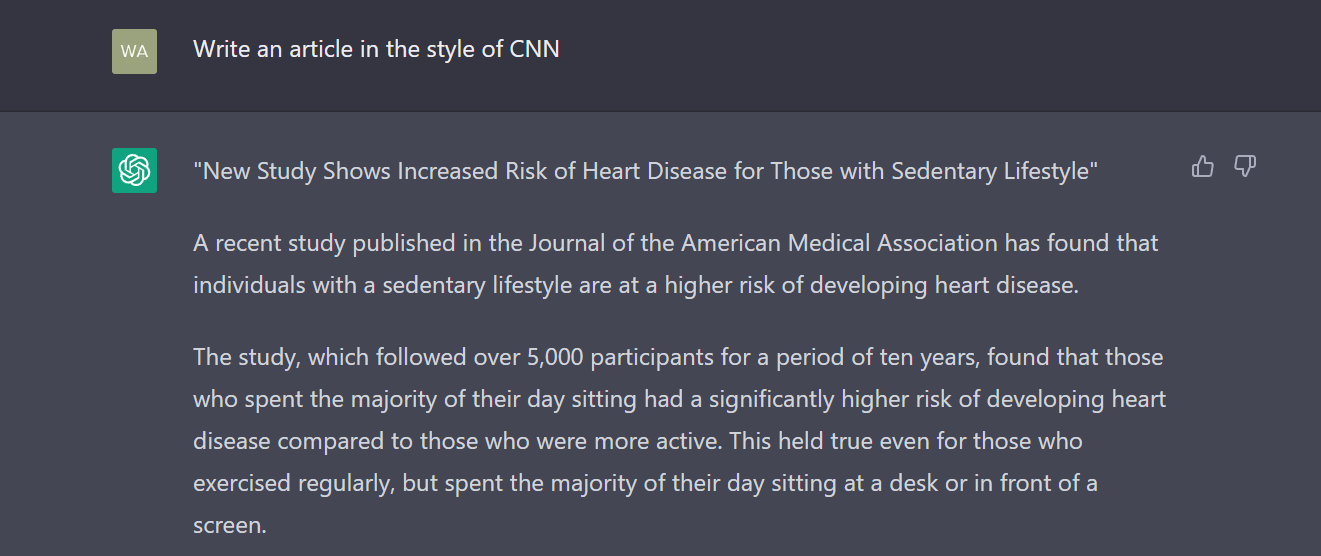Screen dimensions: 1321x556
Task: Click the thumbs down feedback icon
Action: coord(1245,167)
